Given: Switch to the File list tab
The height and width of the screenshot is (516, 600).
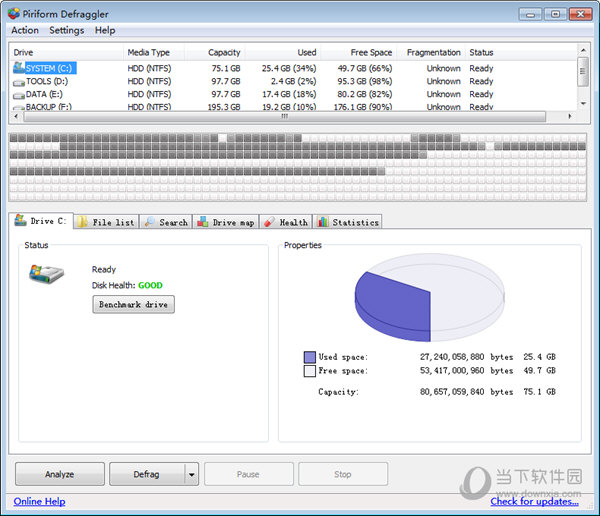Looking at the screenshot, I should (x=106, y=222).
